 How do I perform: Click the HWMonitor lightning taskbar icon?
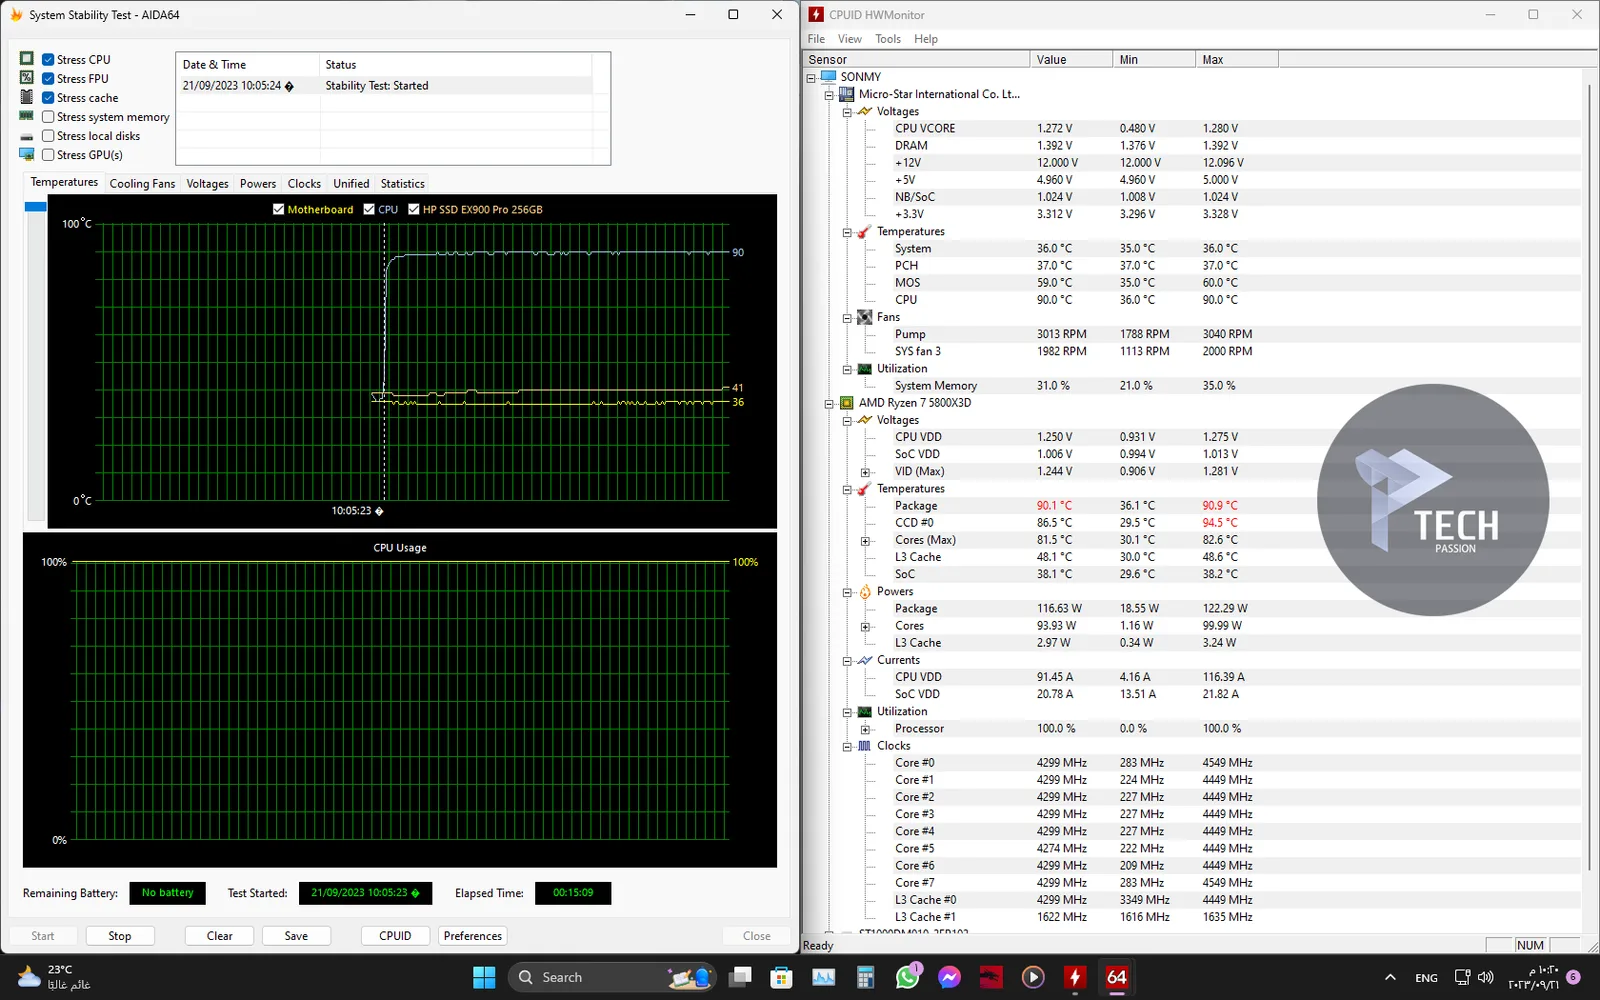coord(1075,977)
